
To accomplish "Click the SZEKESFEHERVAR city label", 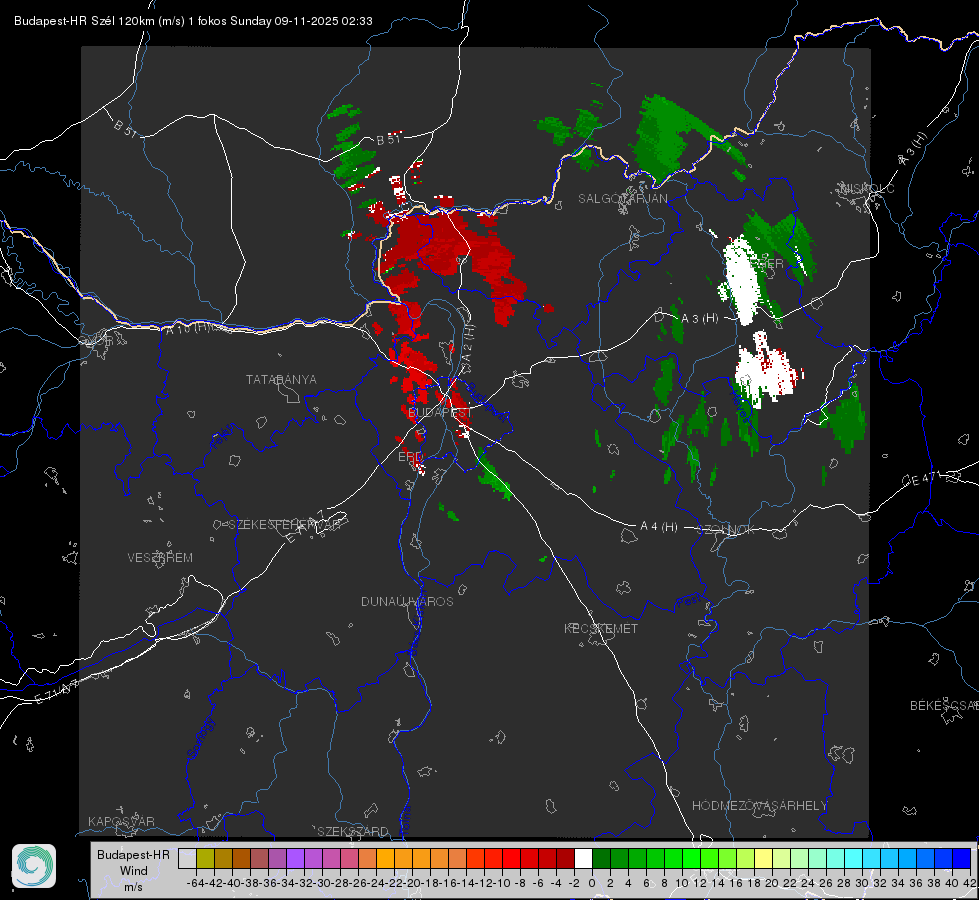I will [284, 525].
